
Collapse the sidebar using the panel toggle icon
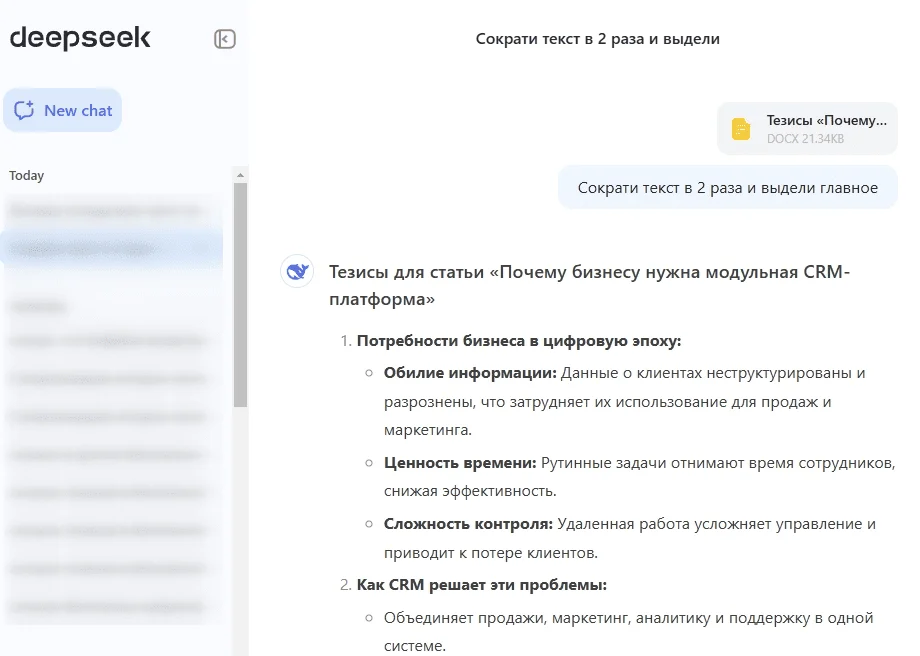tap(225, 39)
